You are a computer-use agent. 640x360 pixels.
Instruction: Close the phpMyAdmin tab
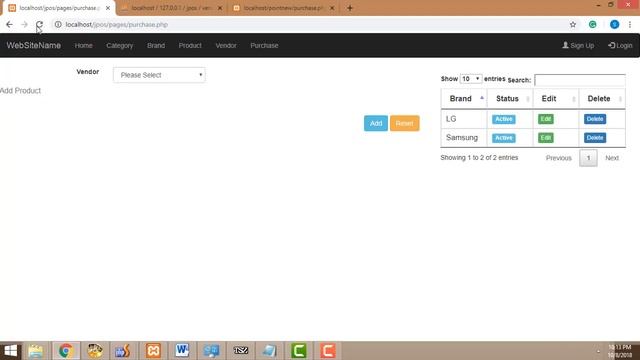pyautogui.click(x=220, y=8)
